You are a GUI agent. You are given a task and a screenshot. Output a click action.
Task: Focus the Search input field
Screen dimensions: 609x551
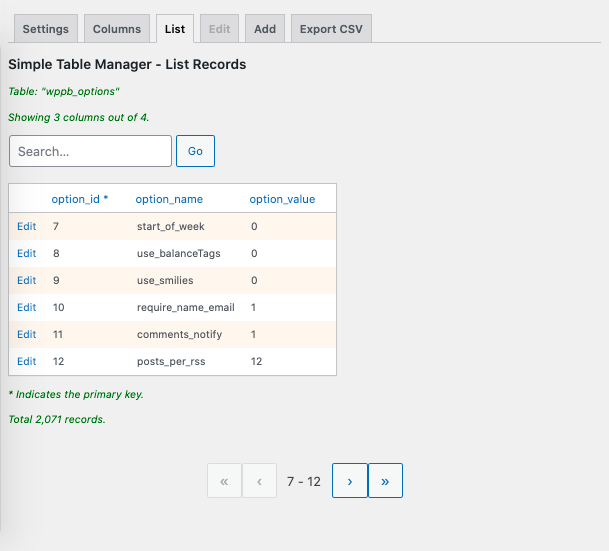[90, 151]
